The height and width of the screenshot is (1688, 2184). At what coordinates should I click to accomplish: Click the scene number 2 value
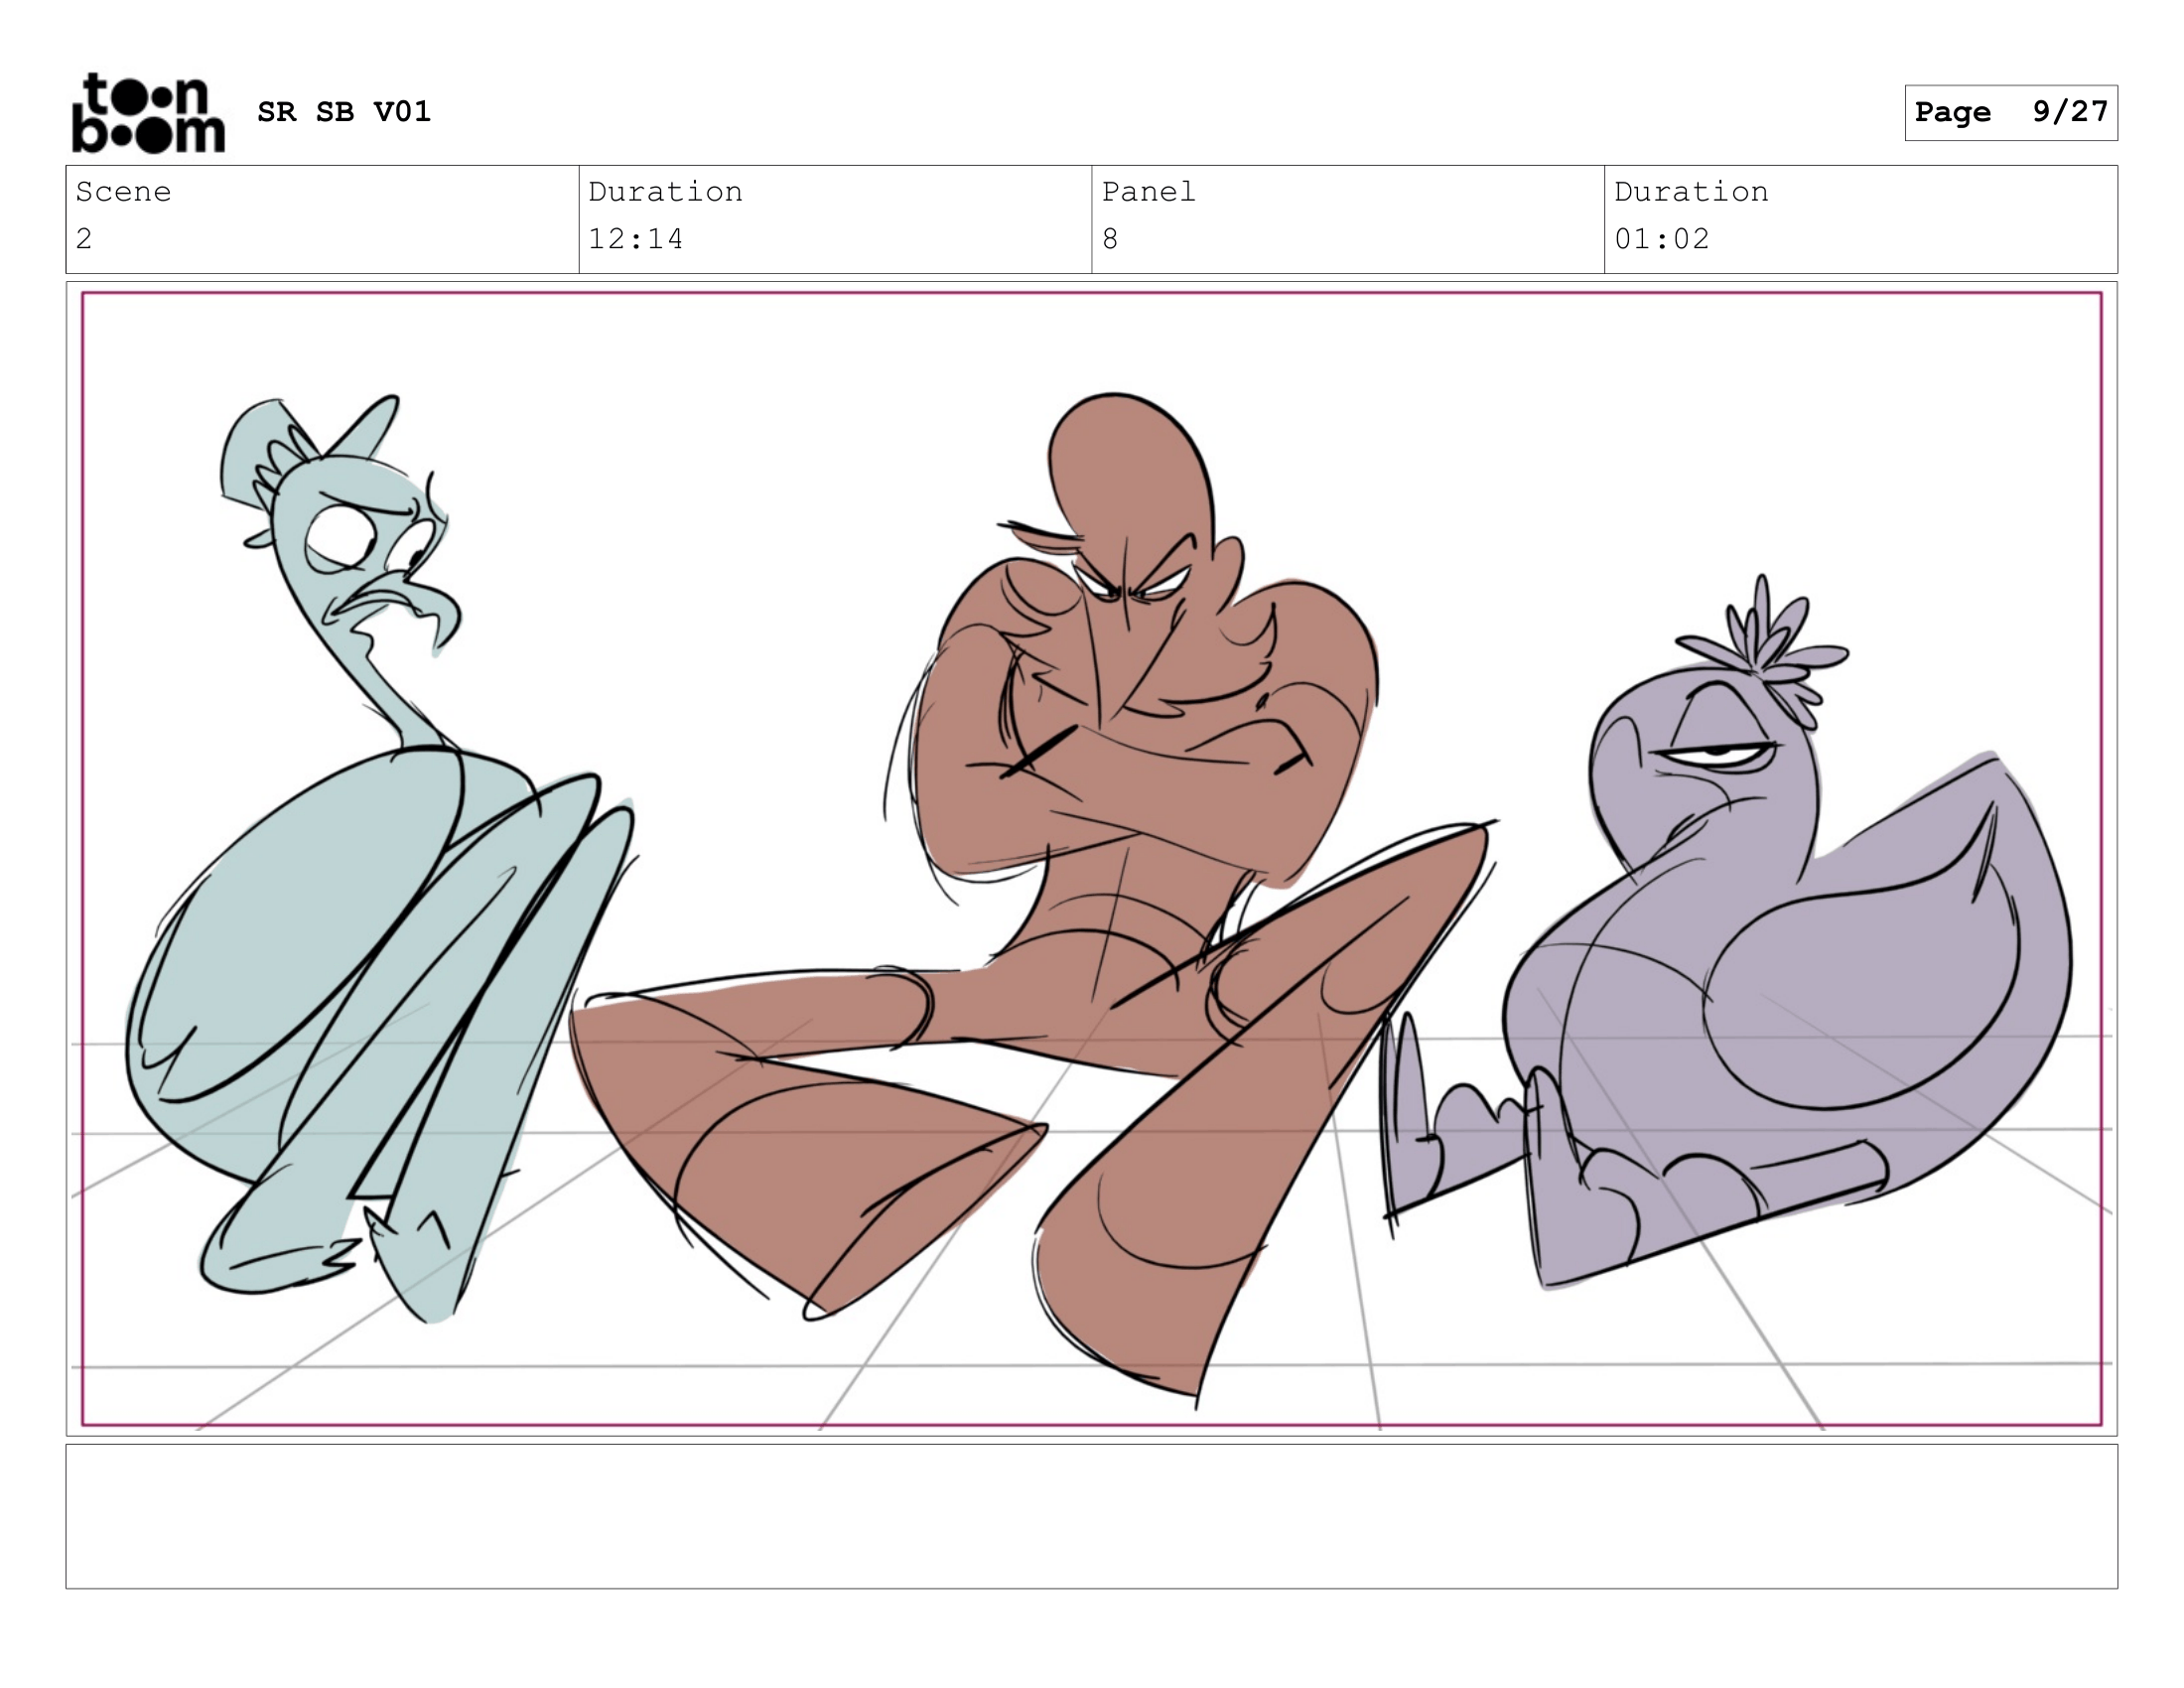click(x=84, y=239)
